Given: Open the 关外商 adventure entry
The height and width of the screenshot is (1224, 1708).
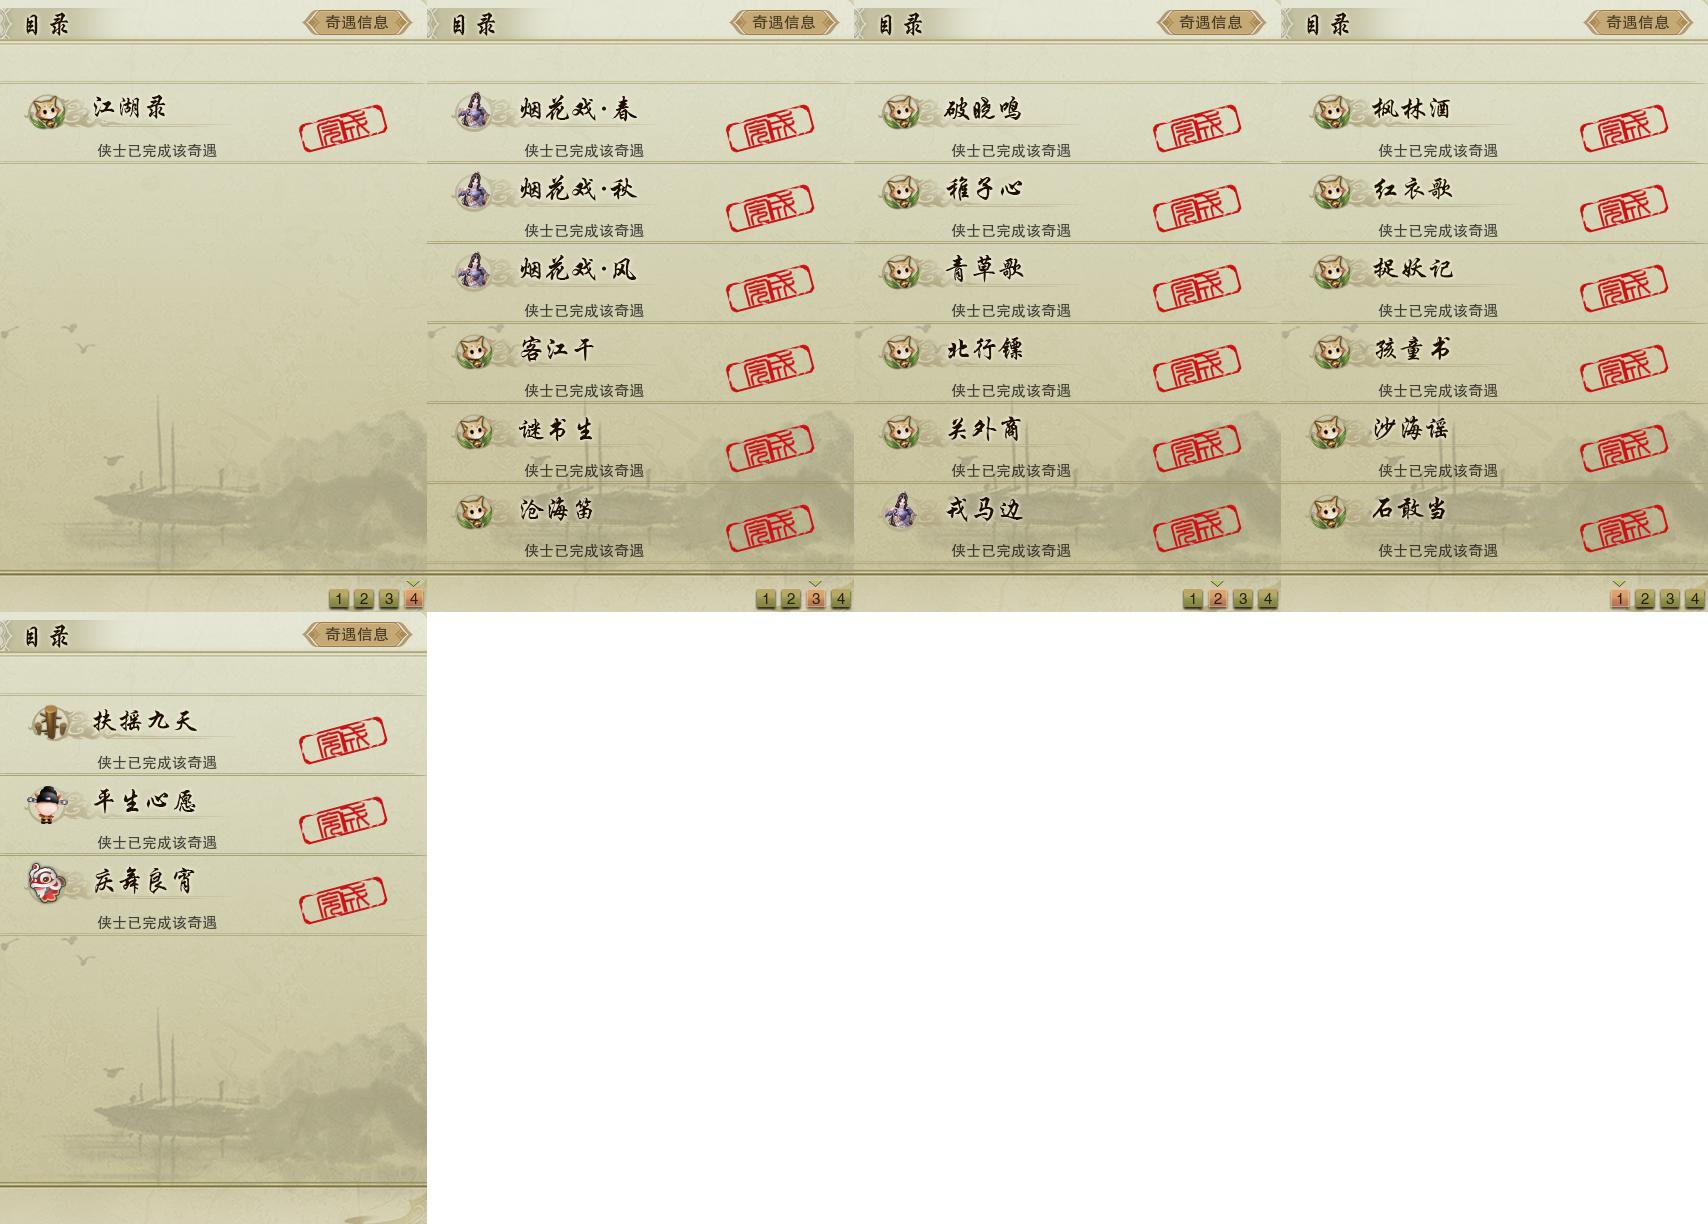Looking at the screenshot, I should (1067, 443).
